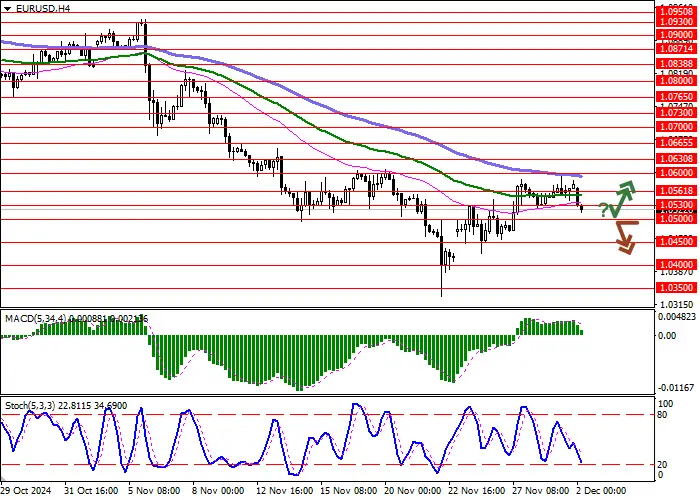Click the 1.08714 price level label
Viewport: 700px width, 500px height.
(677, 48)
